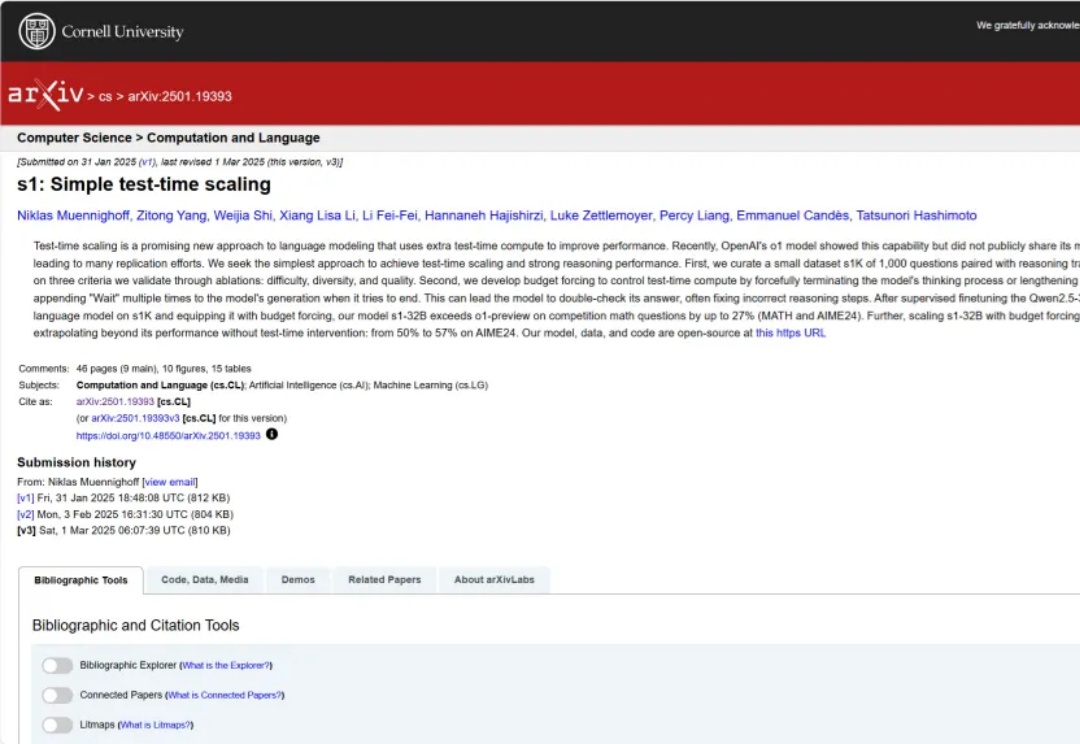
Task: Click 'What is Litmaps?' link
Action: (156, 725)
